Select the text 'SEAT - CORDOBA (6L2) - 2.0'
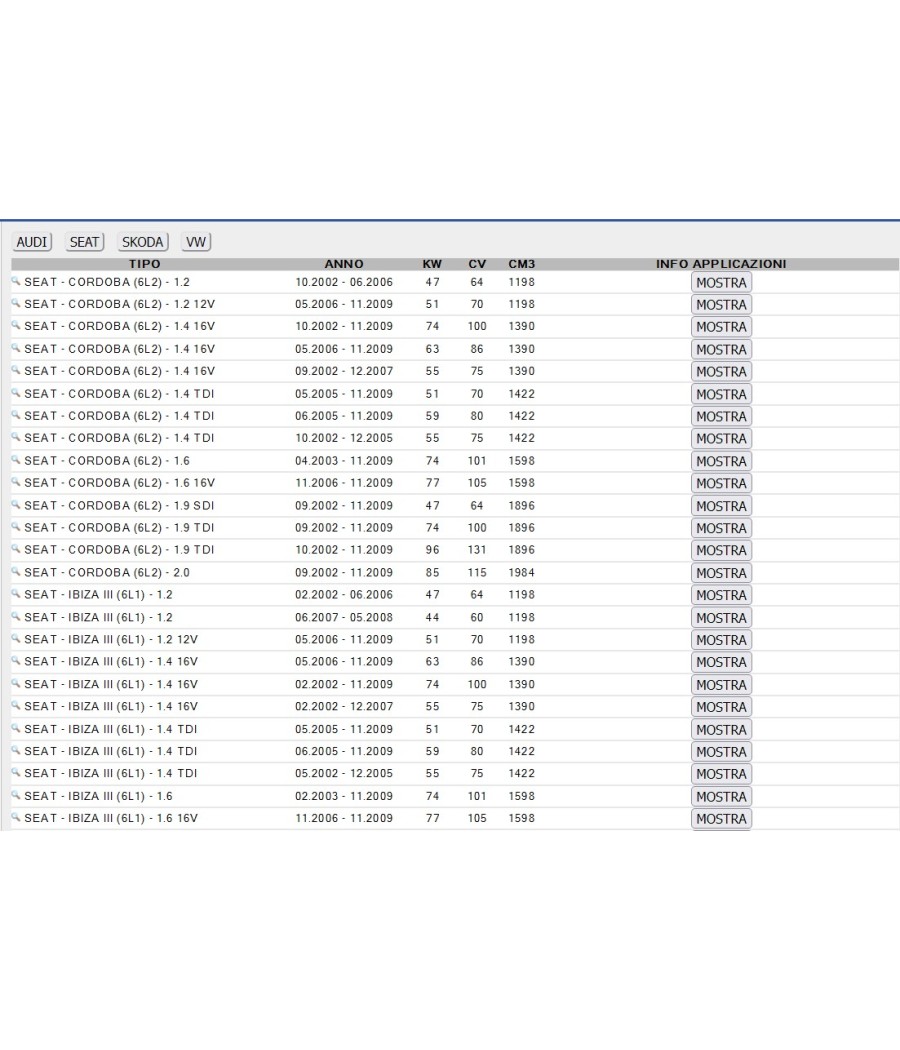 click(x=107, y=573)
